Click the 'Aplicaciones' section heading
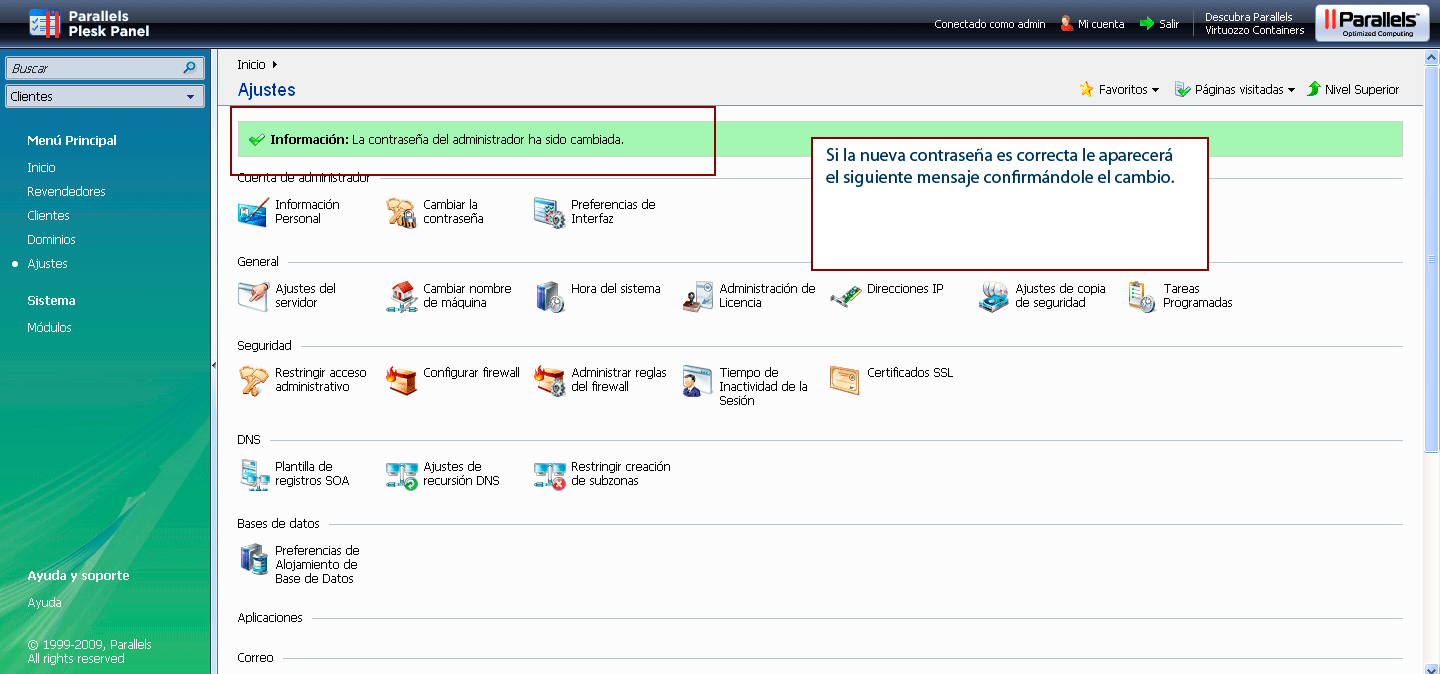The image size is (1440, 674). coord(270,618)
